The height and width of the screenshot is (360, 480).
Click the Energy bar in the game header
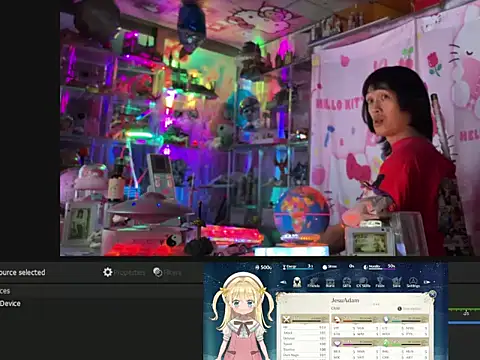(x=298, y=267)
